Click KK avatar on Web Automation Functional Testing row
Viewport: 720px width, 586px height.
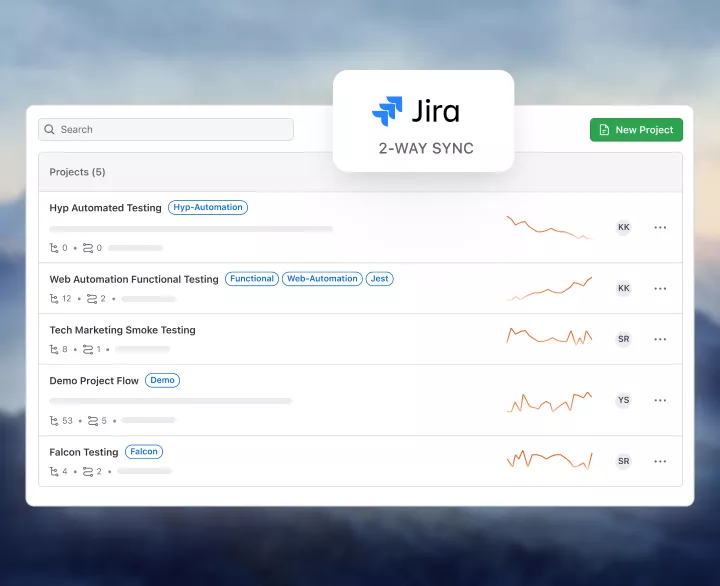pyautogui.click(x=624, y=288)
